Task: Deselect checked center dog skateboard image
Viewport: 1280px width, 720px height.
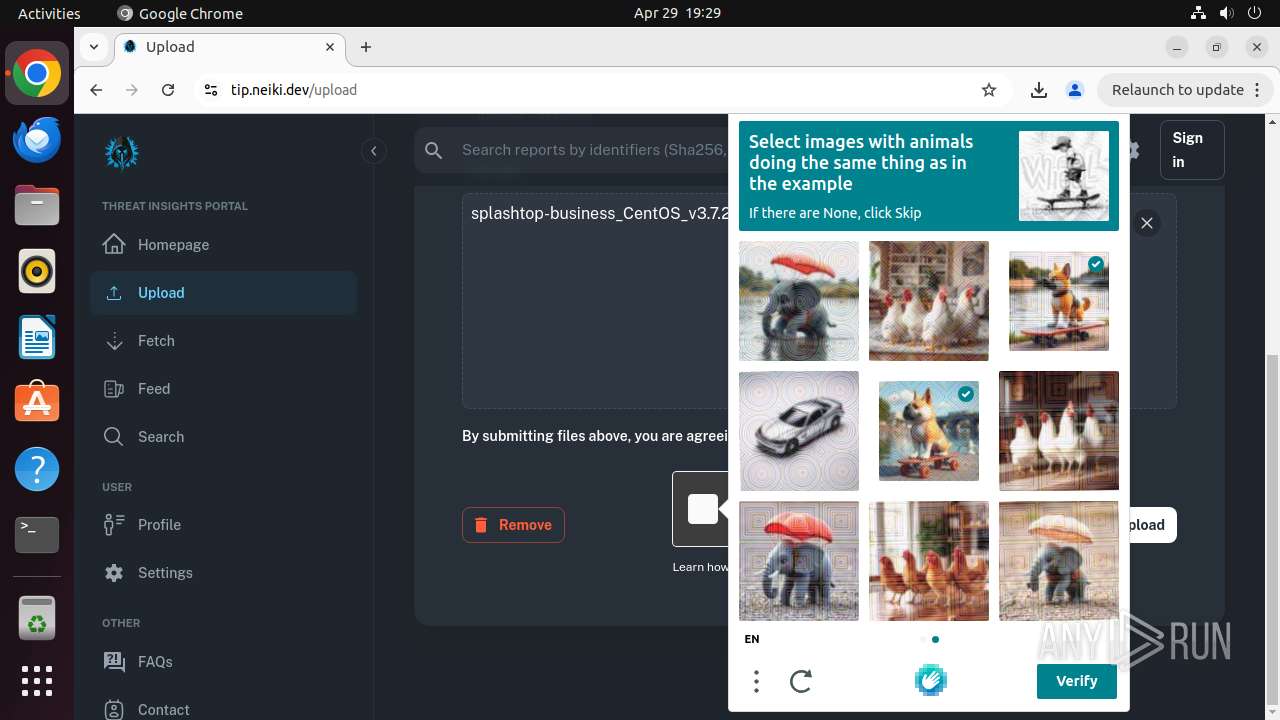Action: click(x=929, y=431)
